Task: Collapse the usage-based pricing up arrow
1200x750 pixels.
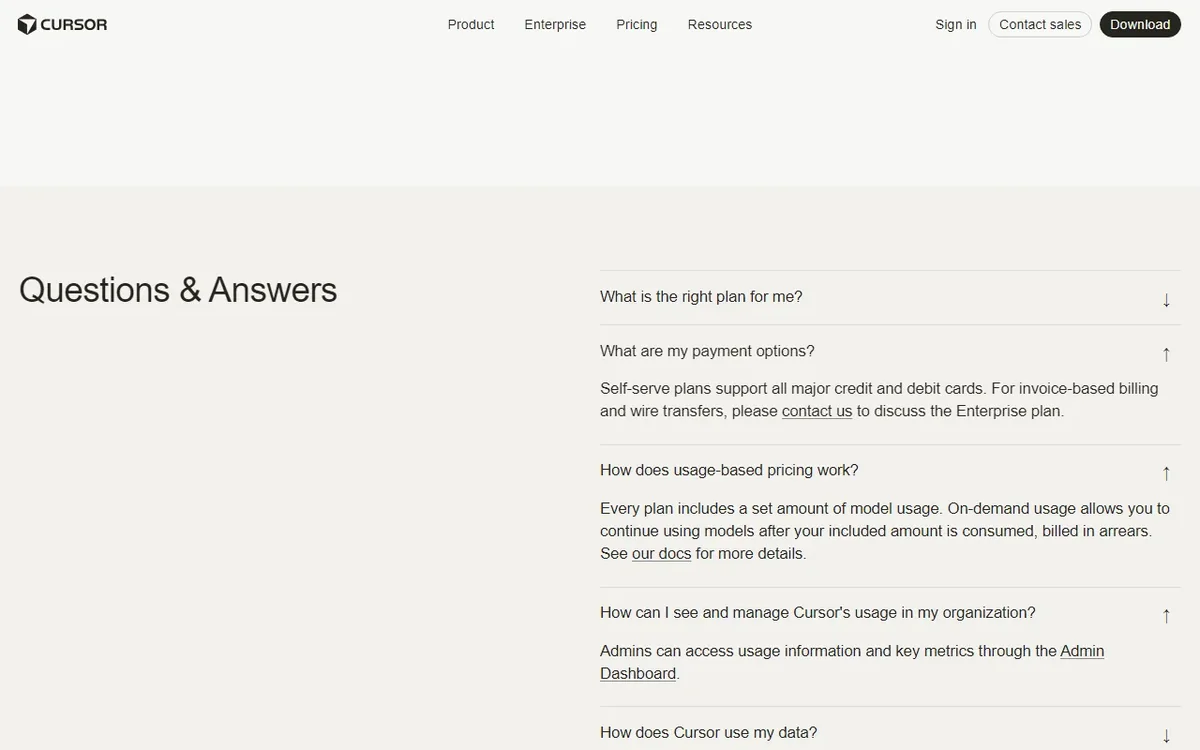Action: (1166, 472)
